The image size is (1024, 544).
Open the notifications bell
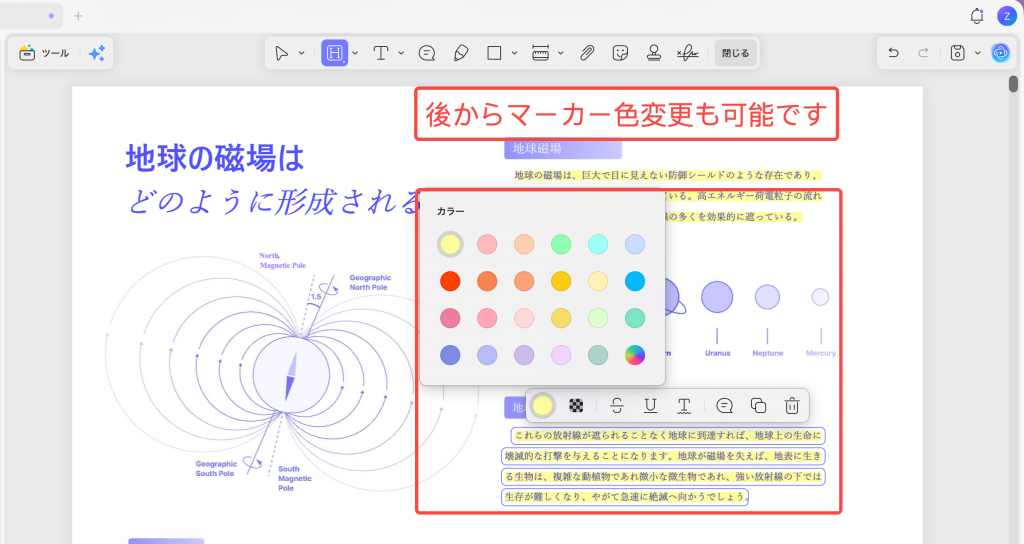pyautogui.click(x=977, y=16)
